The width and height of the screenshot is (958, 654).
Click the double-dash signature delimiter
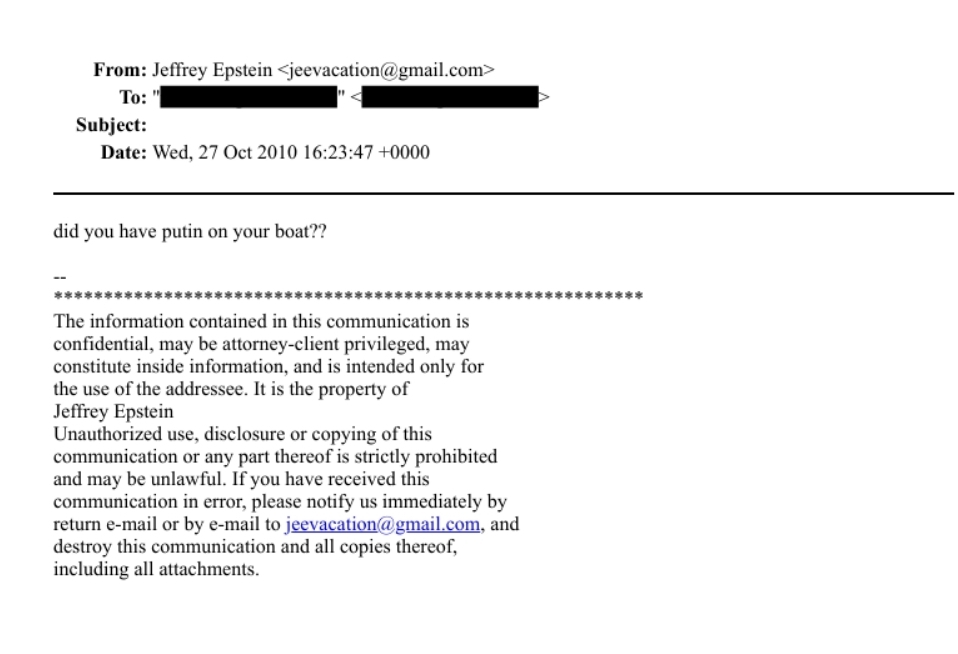coord(59,276)
